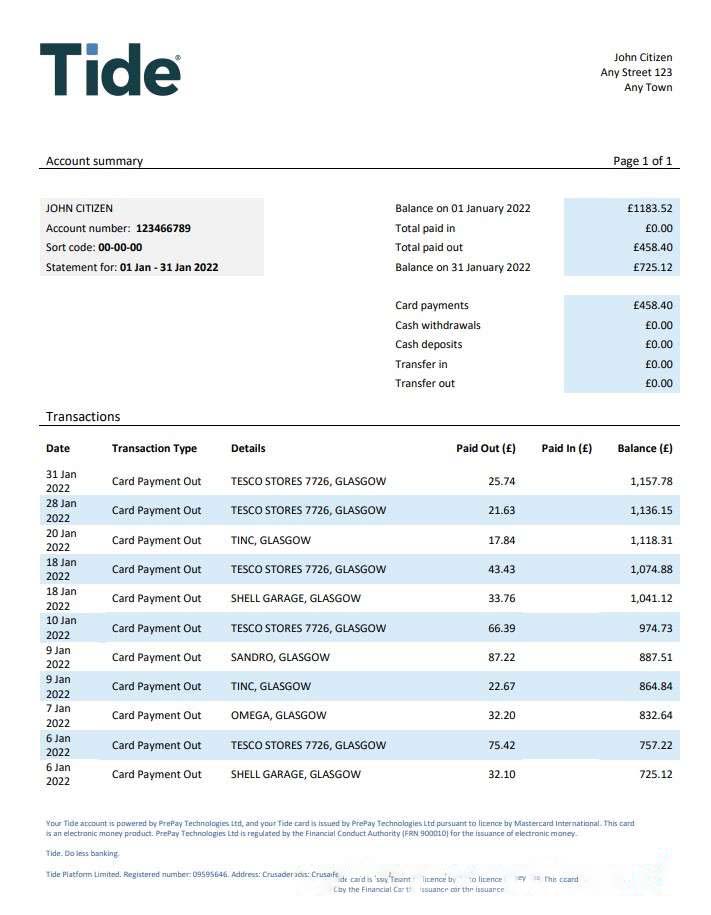Viewport: 711px width, 915px height.
Task: Click the Tide logo
Action: pyautogui.click(x=110, y=69)
